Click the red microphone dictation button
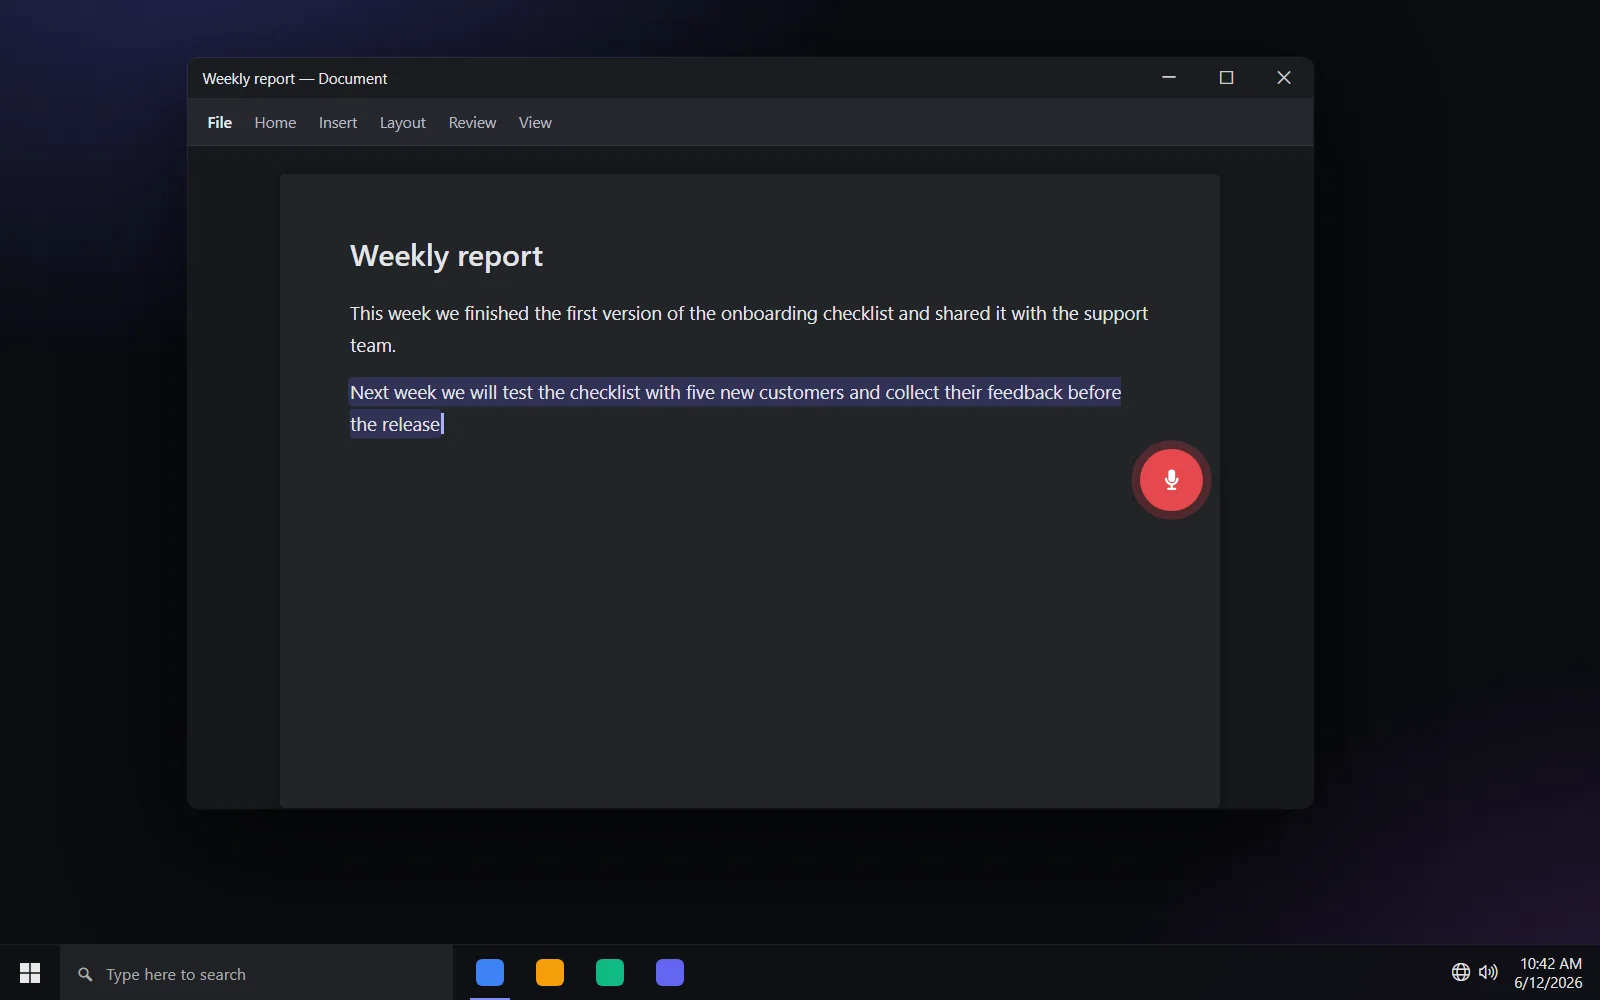 coord(1171,480)
